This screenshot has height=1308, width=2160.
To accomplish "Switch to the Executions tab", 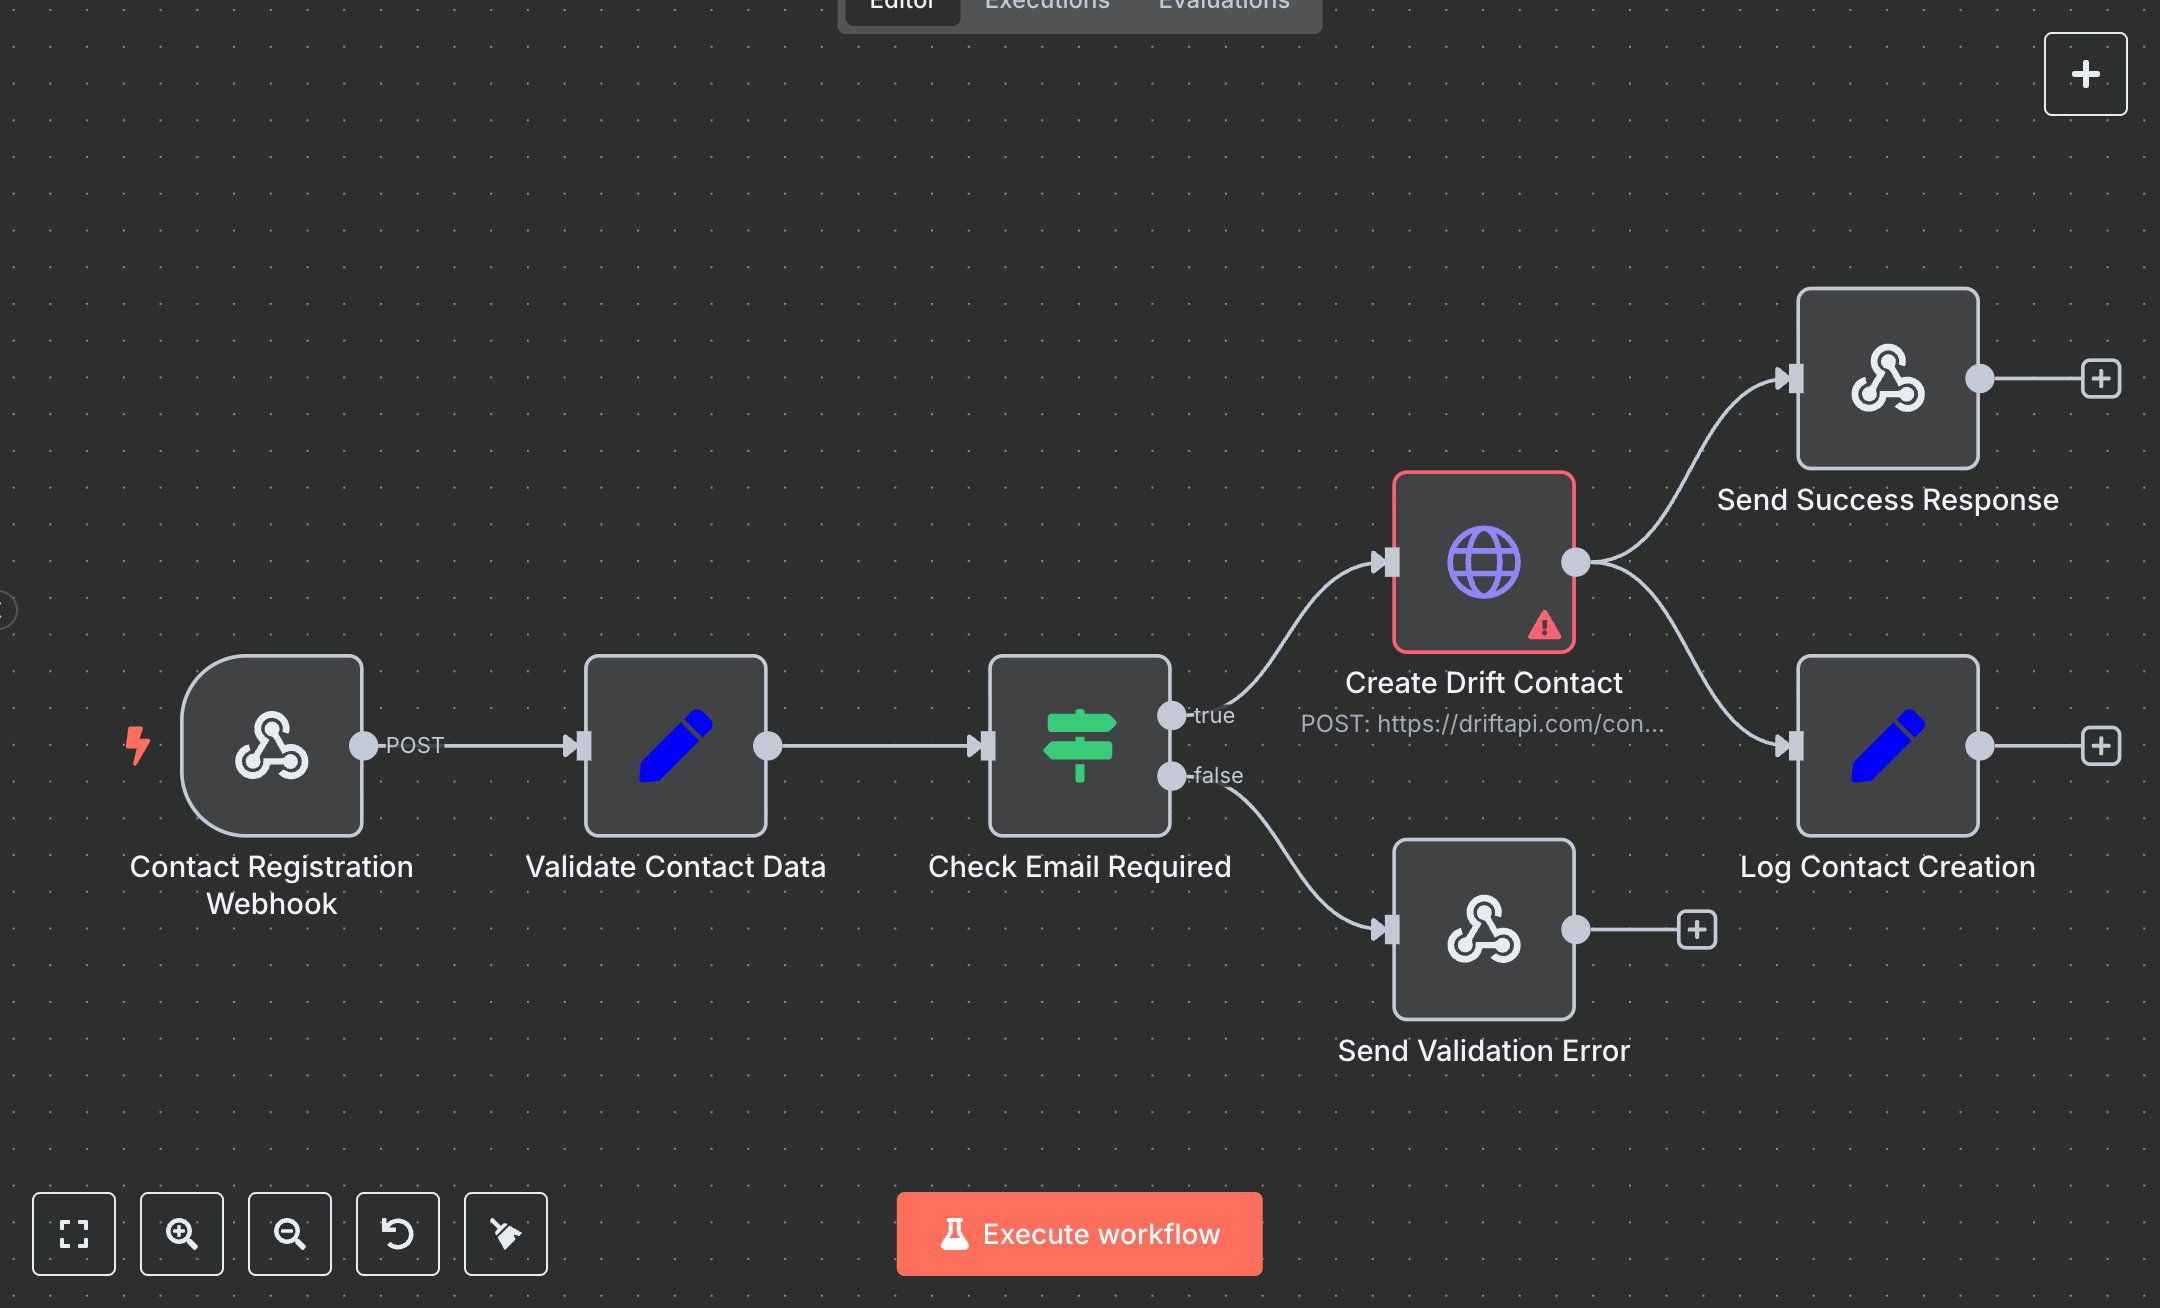I will pos(1046,8).
